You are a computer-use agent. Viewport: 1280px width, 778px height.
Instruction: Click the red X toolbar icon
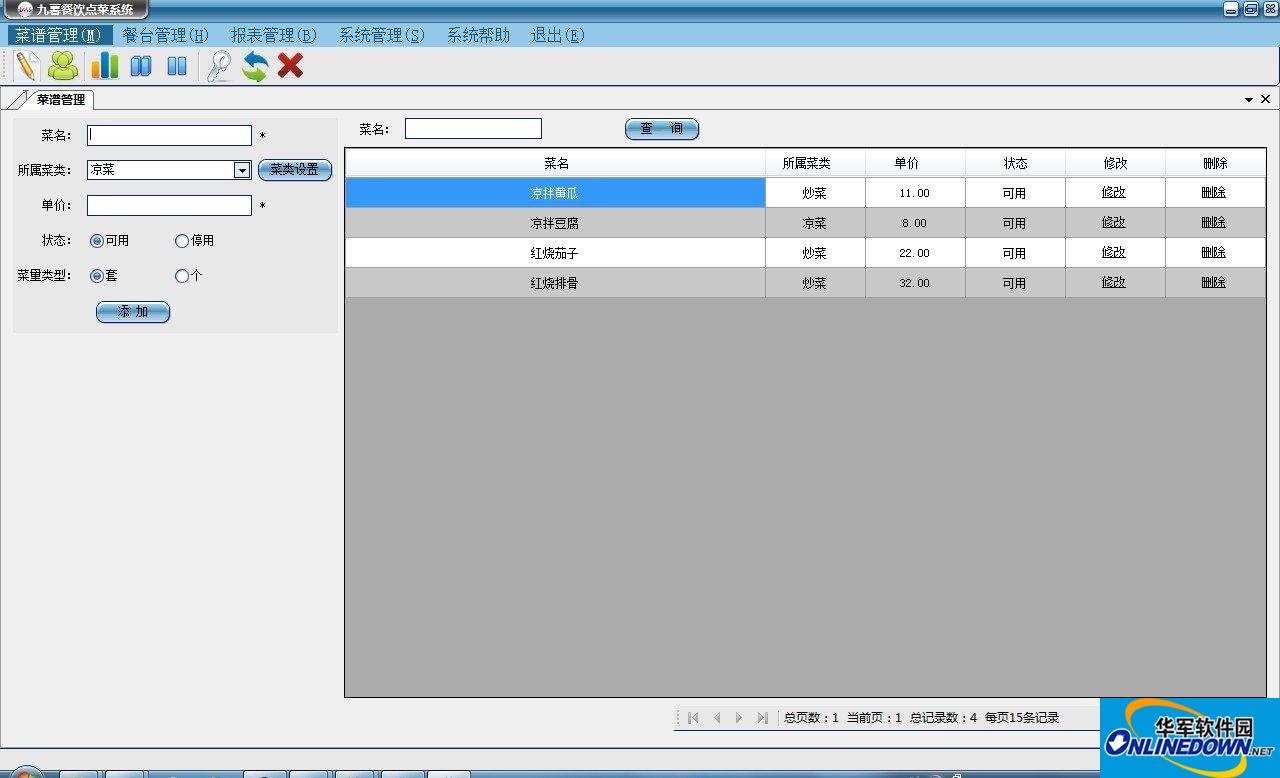coord(290,66)
